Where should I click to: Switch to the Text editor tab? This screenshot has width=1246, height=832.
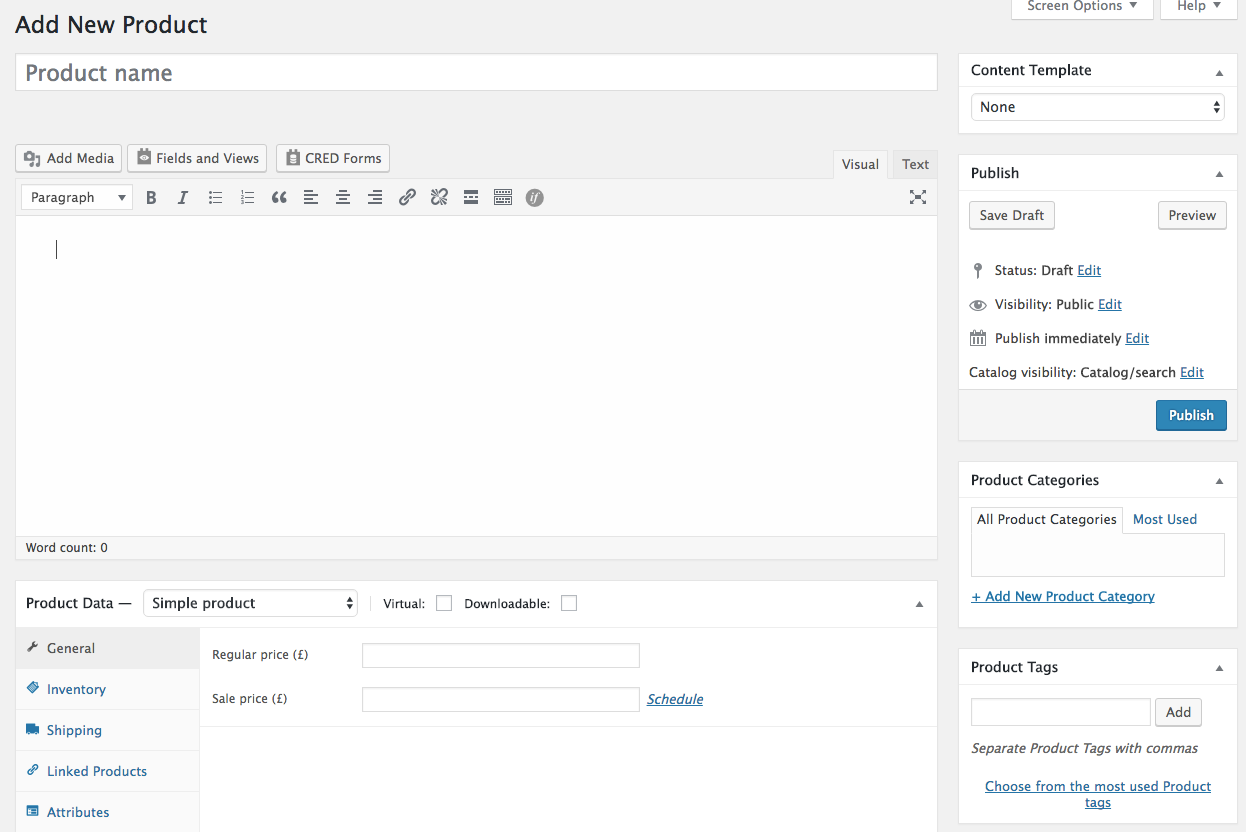(915, 164)
